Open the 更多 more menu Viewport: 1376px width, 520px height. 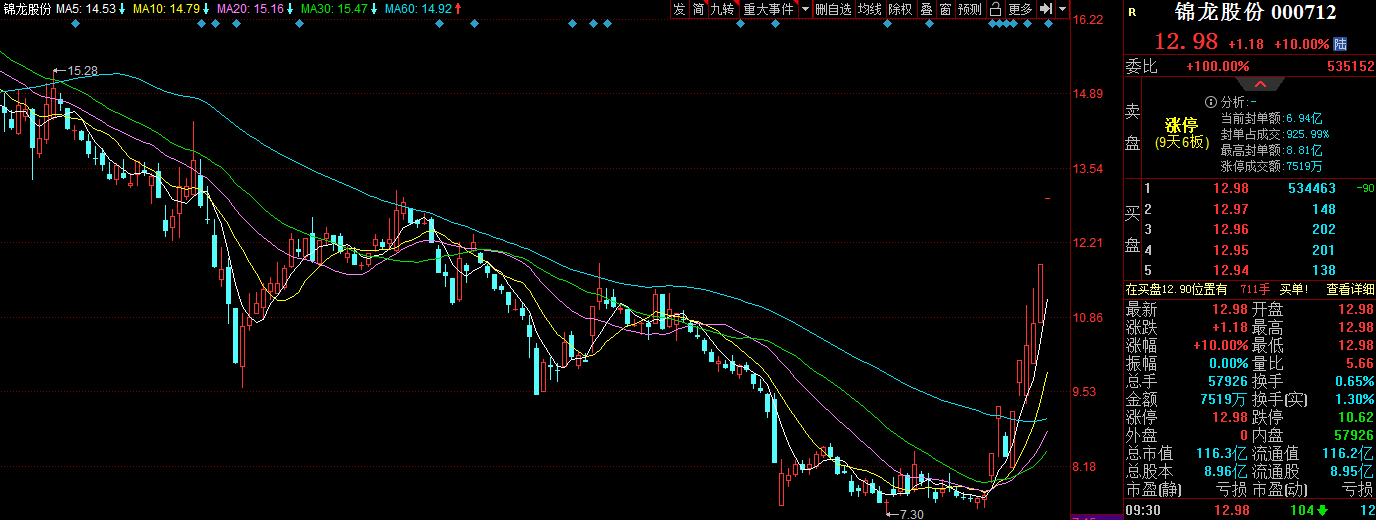pos(1020,9)
